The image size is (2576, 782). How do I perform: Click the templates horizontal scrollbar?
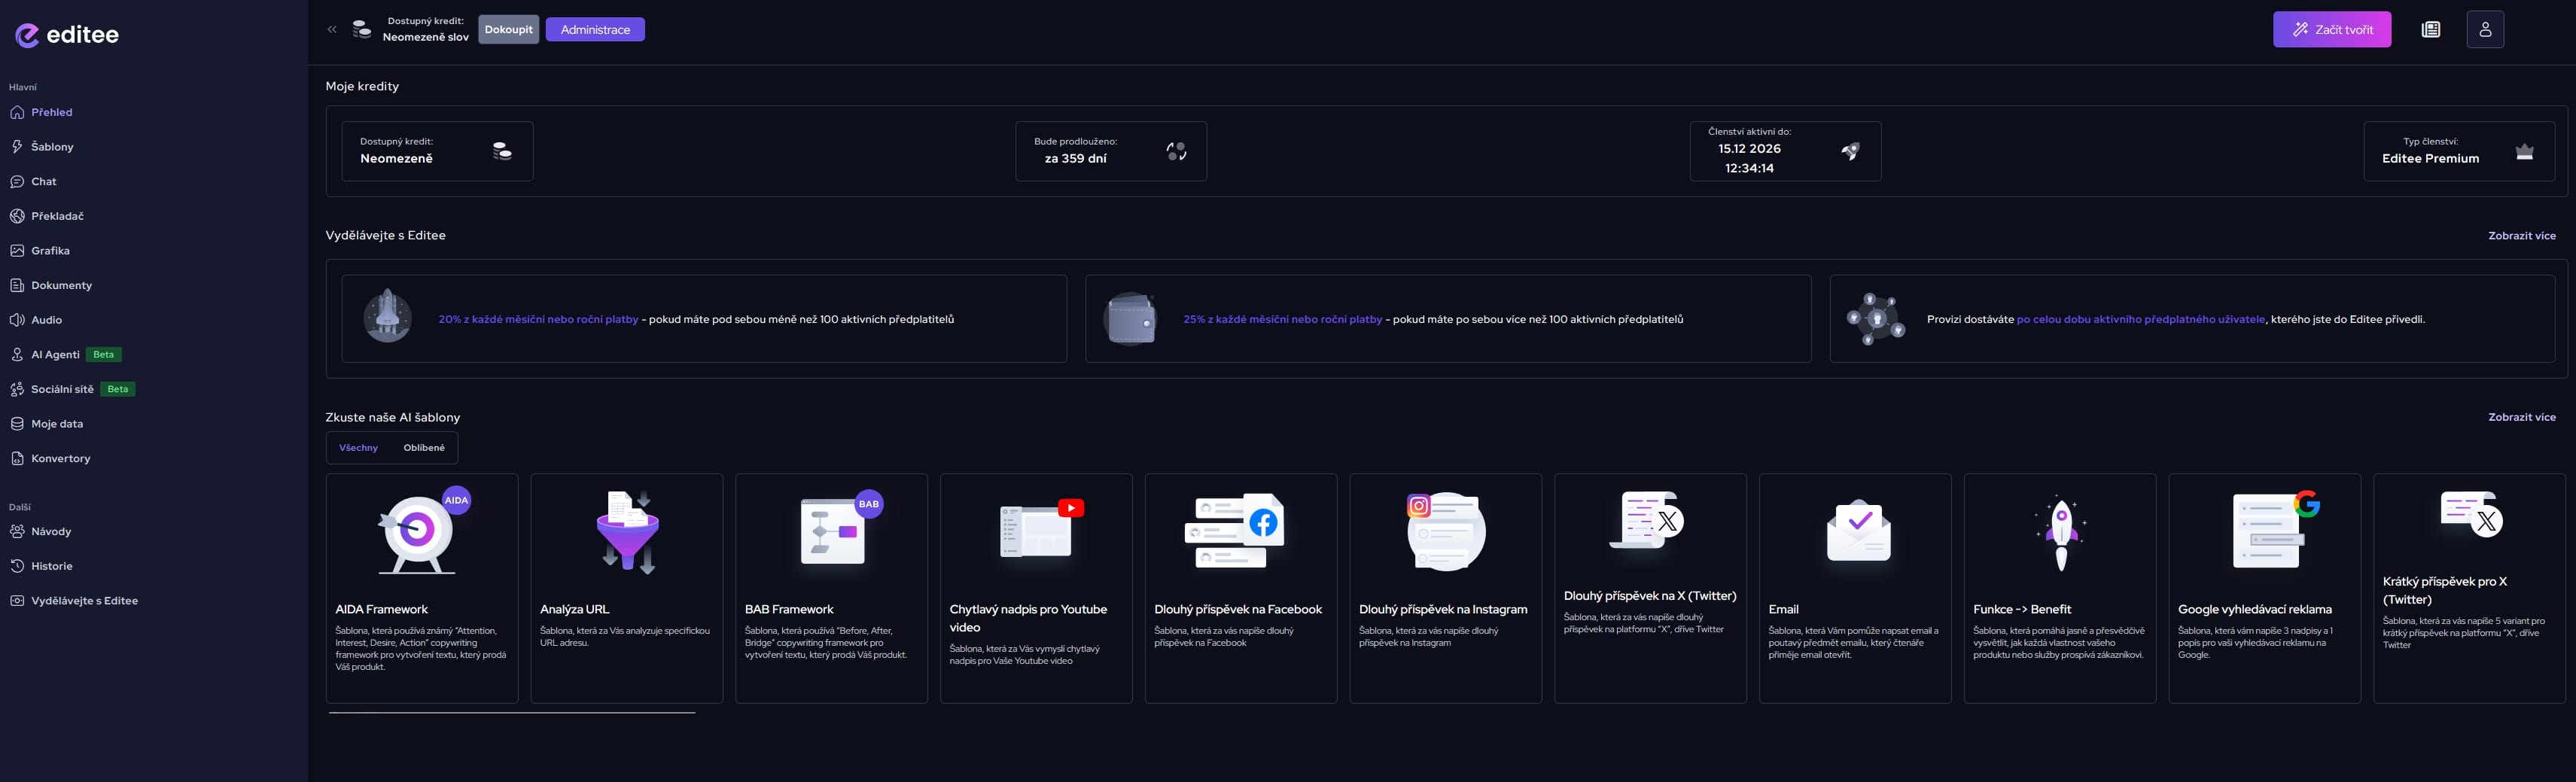point(512,713)
